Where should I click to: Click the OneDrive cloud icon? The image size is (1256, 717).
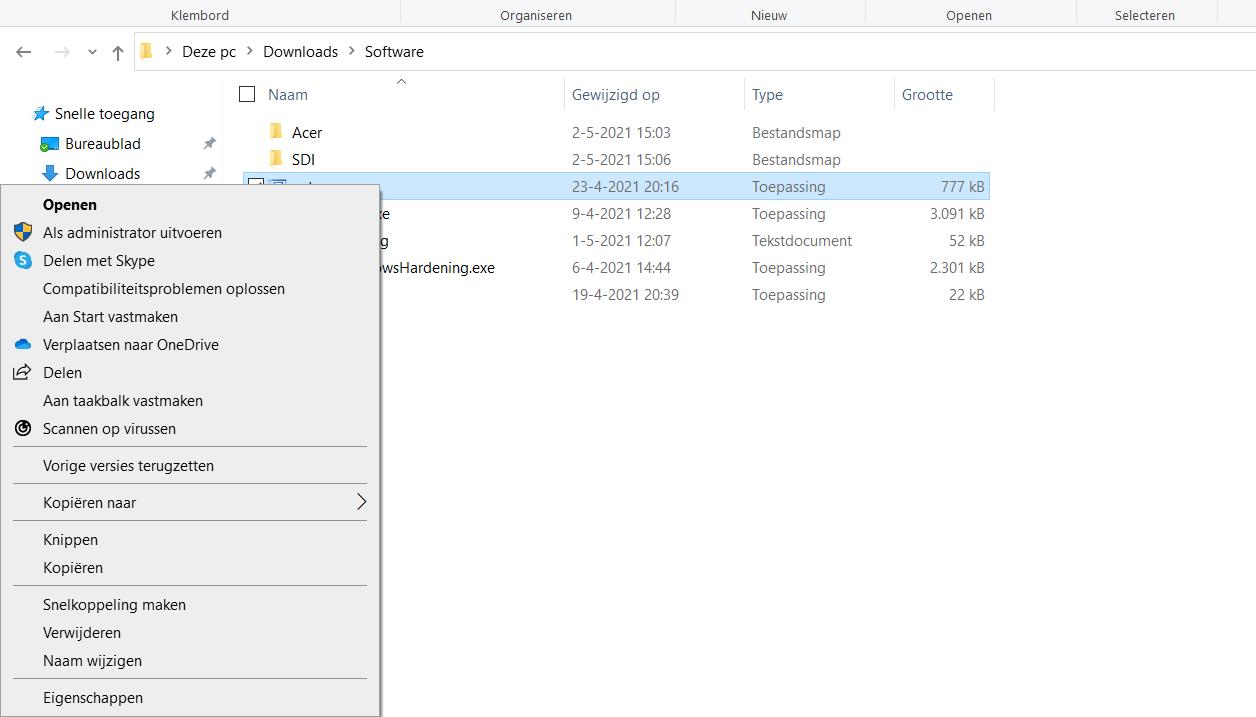coord(23,345)
